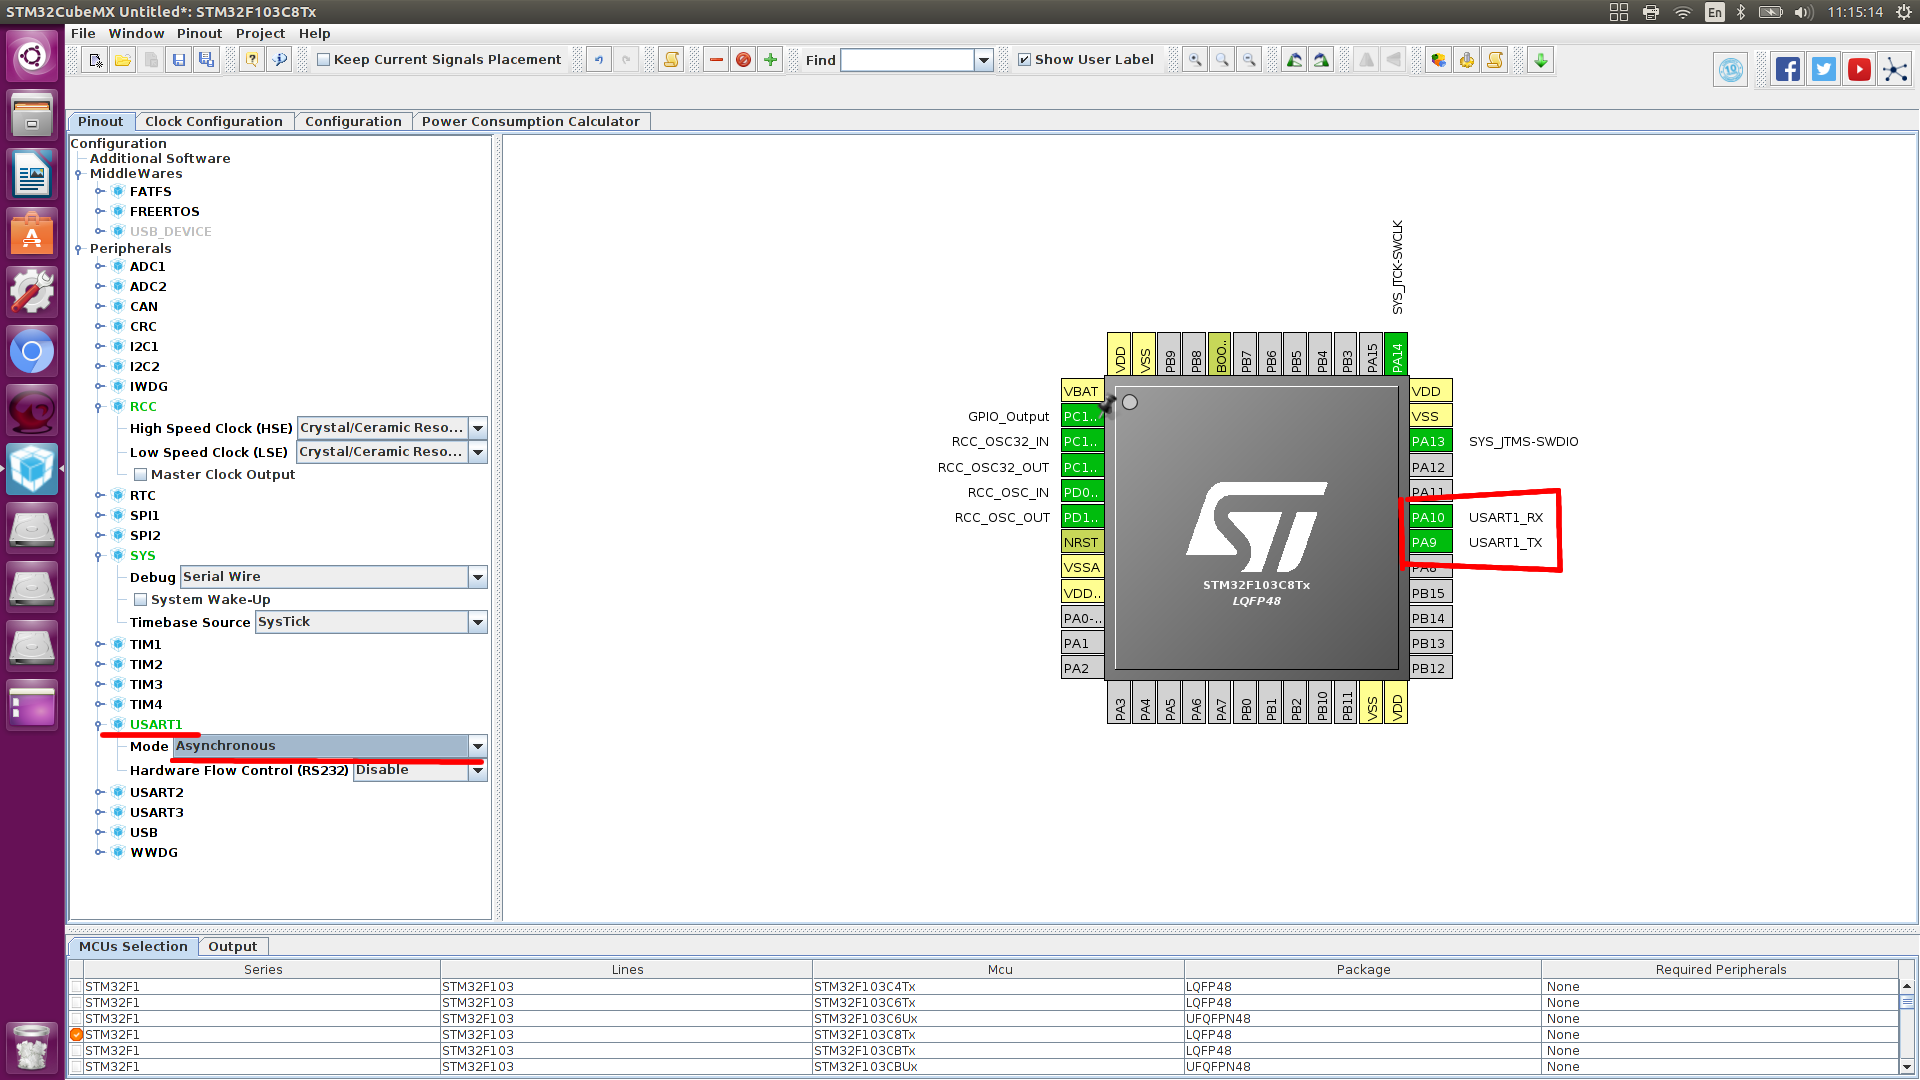Sort MCU table by Package column header
Viewport: 1920px width, 1080px height.
click(1363, 969)
